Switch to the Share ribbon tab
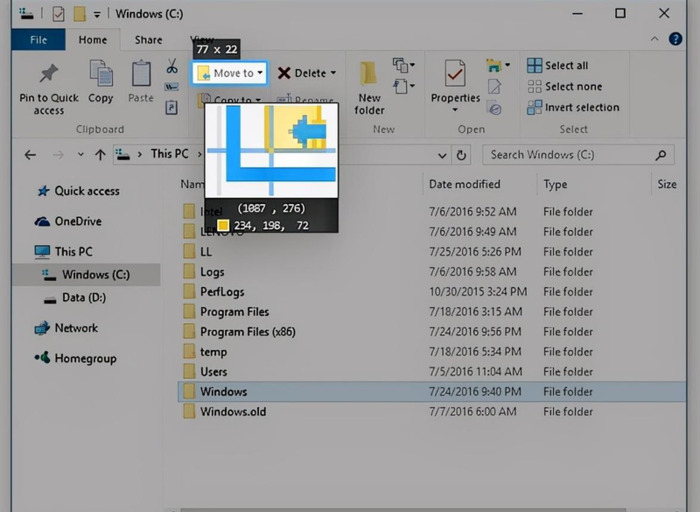Screen dimensions: 700x512 point(148,40)
